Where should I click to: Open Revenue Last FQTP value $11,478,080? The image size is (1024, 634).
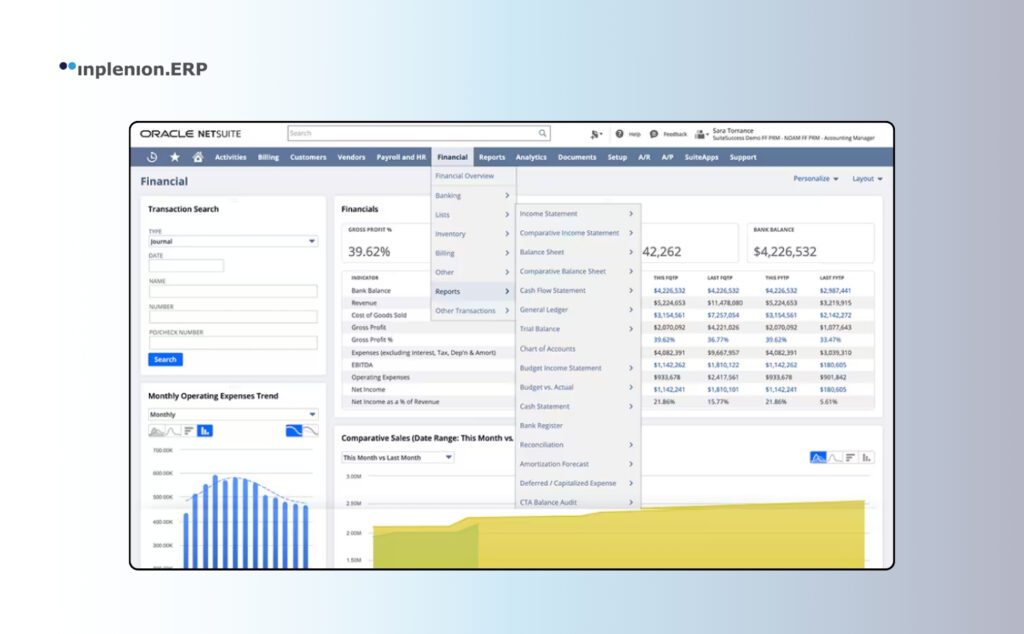pos(725,303)
